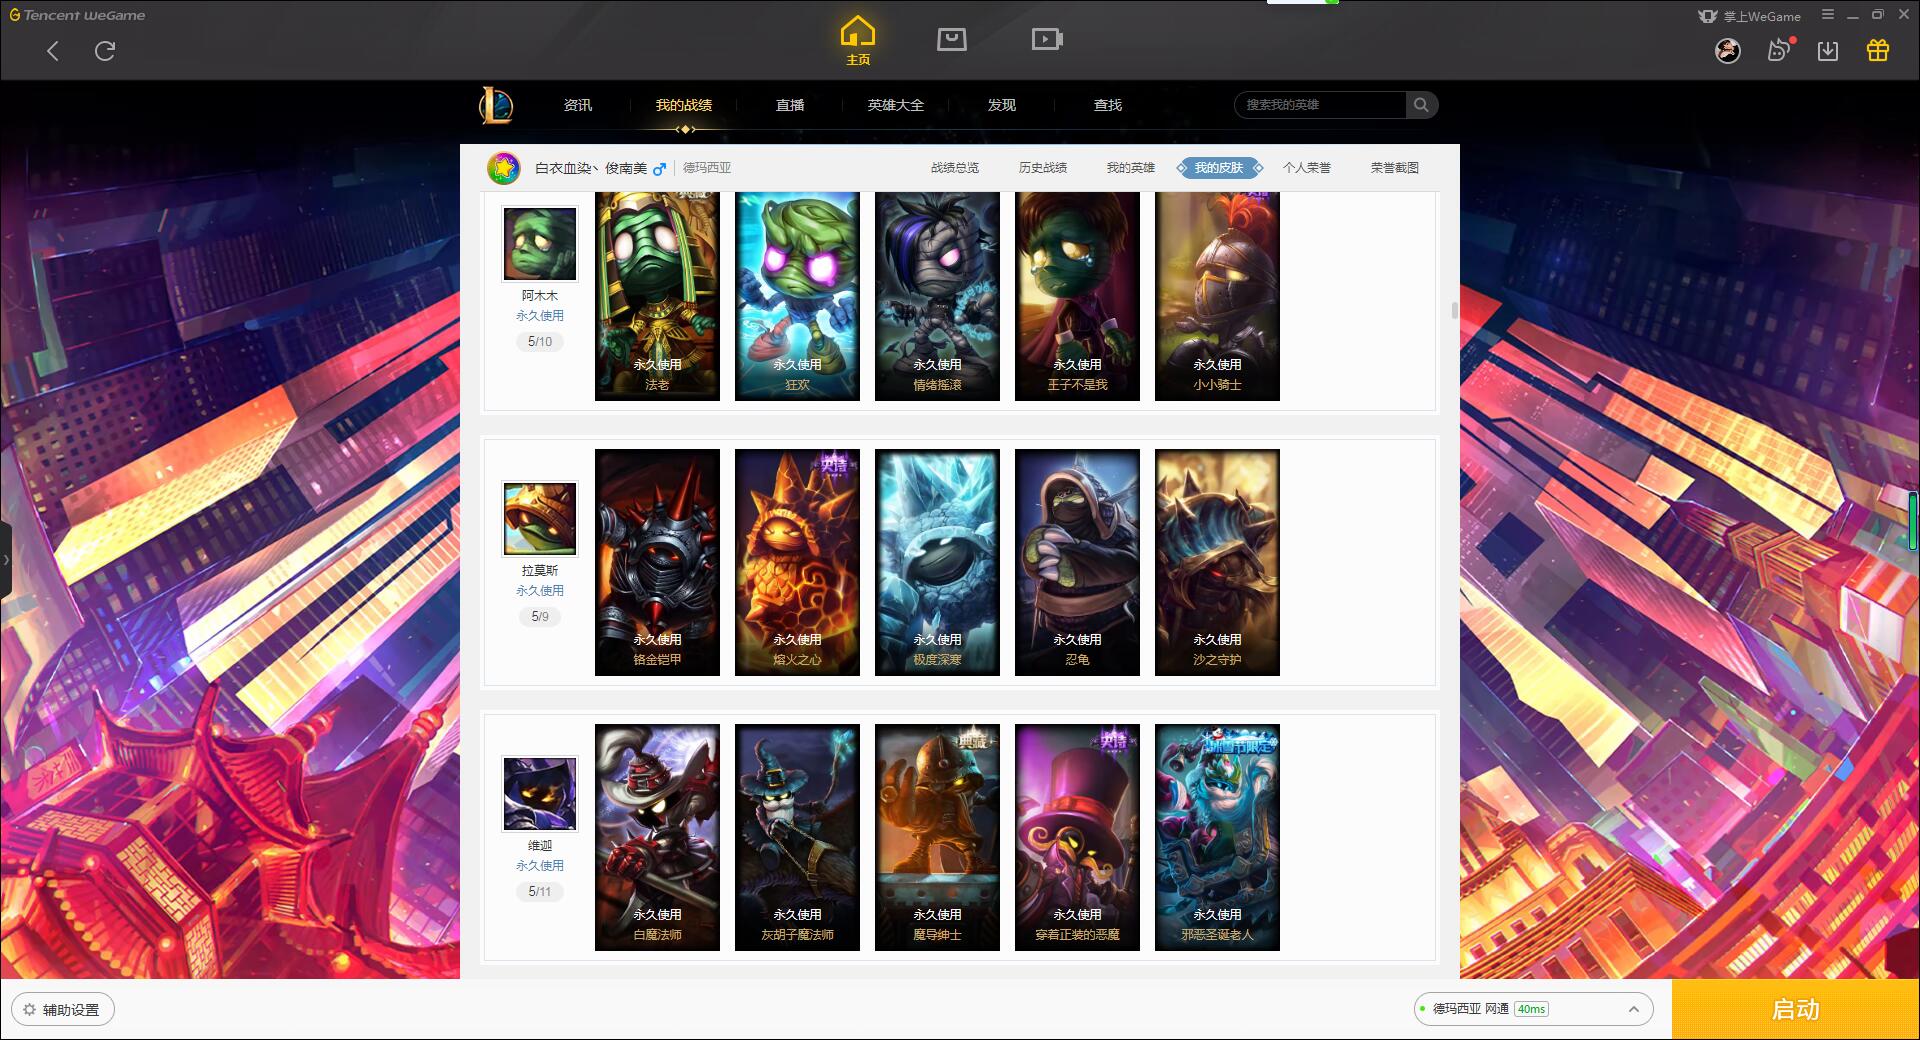
Task: Click the 阿木木 champion portrait
Action: click(540, 244)
